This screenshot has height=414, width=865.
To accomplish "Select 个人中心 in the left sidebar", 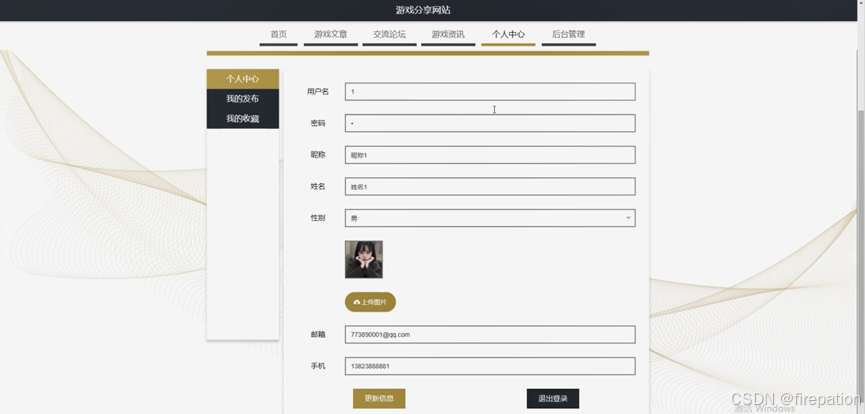I will tap(243, 79).
